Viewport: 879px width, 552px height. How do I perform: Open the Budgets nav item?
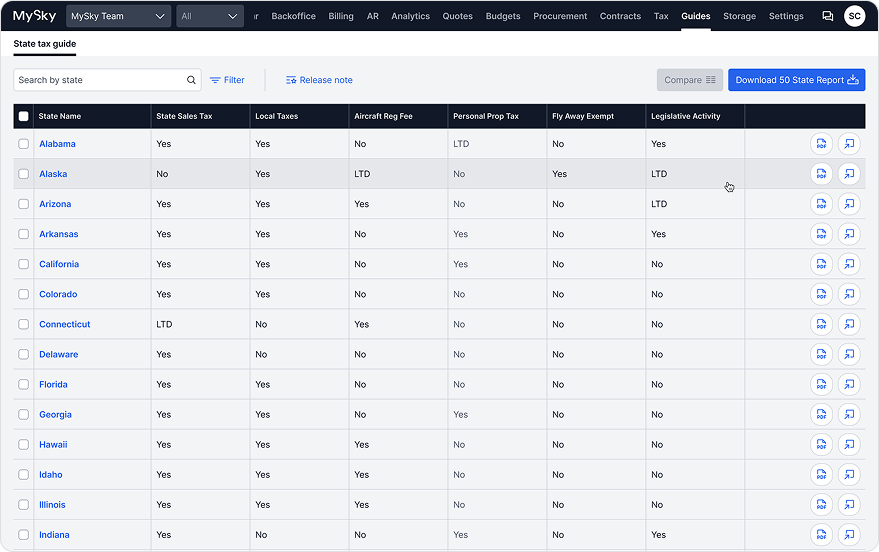point(503,16)
